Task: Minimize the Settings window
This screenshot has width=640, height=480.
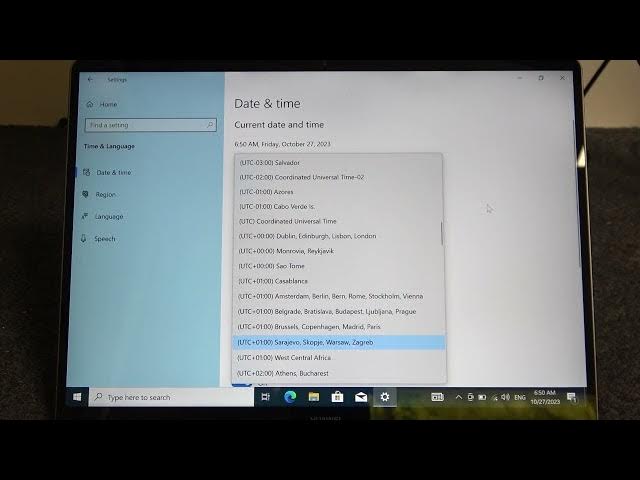Action: [x=520, y=78]
